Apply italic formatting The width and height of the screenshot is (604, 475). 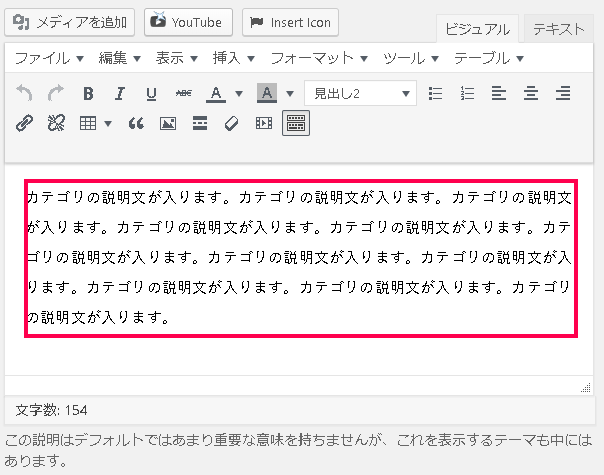(119, 94)
